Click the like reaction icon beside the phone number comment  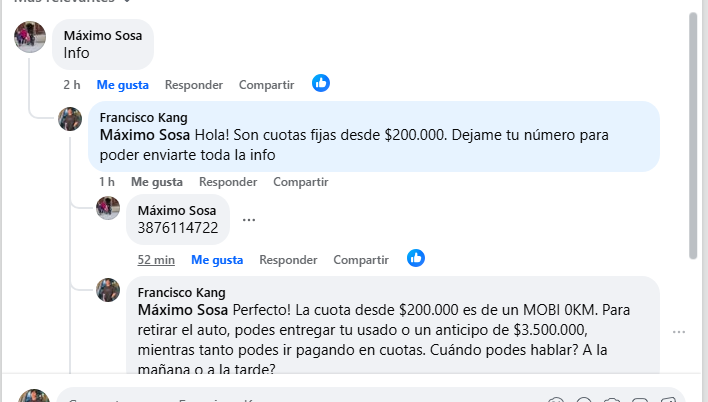coord(416,258)
